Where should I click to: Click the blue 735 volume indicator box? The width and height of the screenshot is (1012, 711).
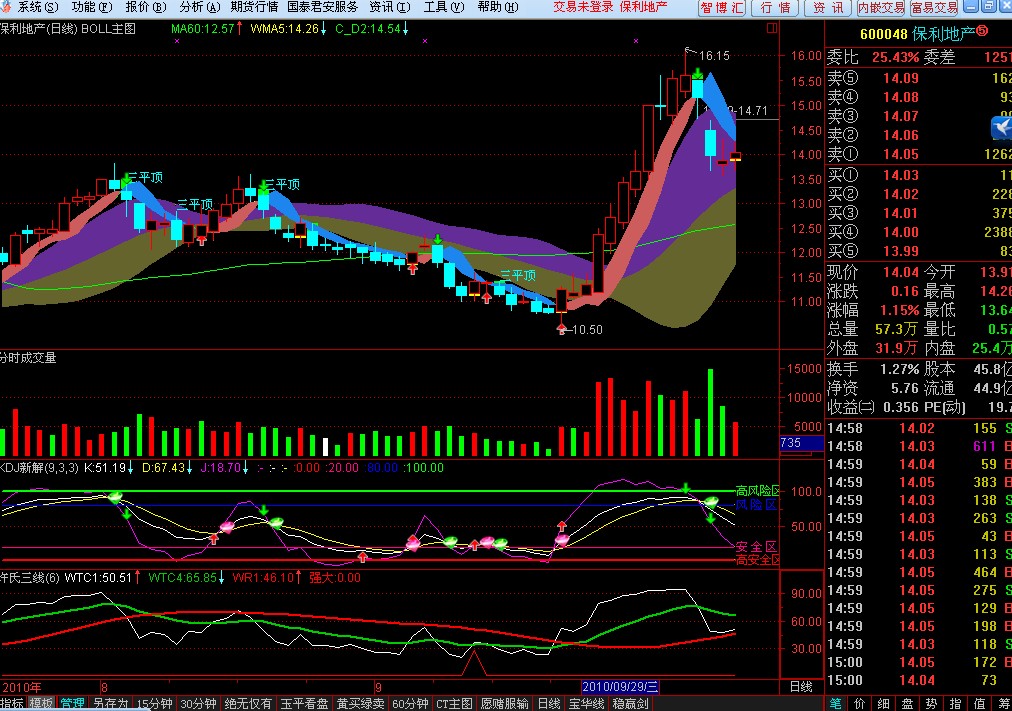tap(802, 443)
